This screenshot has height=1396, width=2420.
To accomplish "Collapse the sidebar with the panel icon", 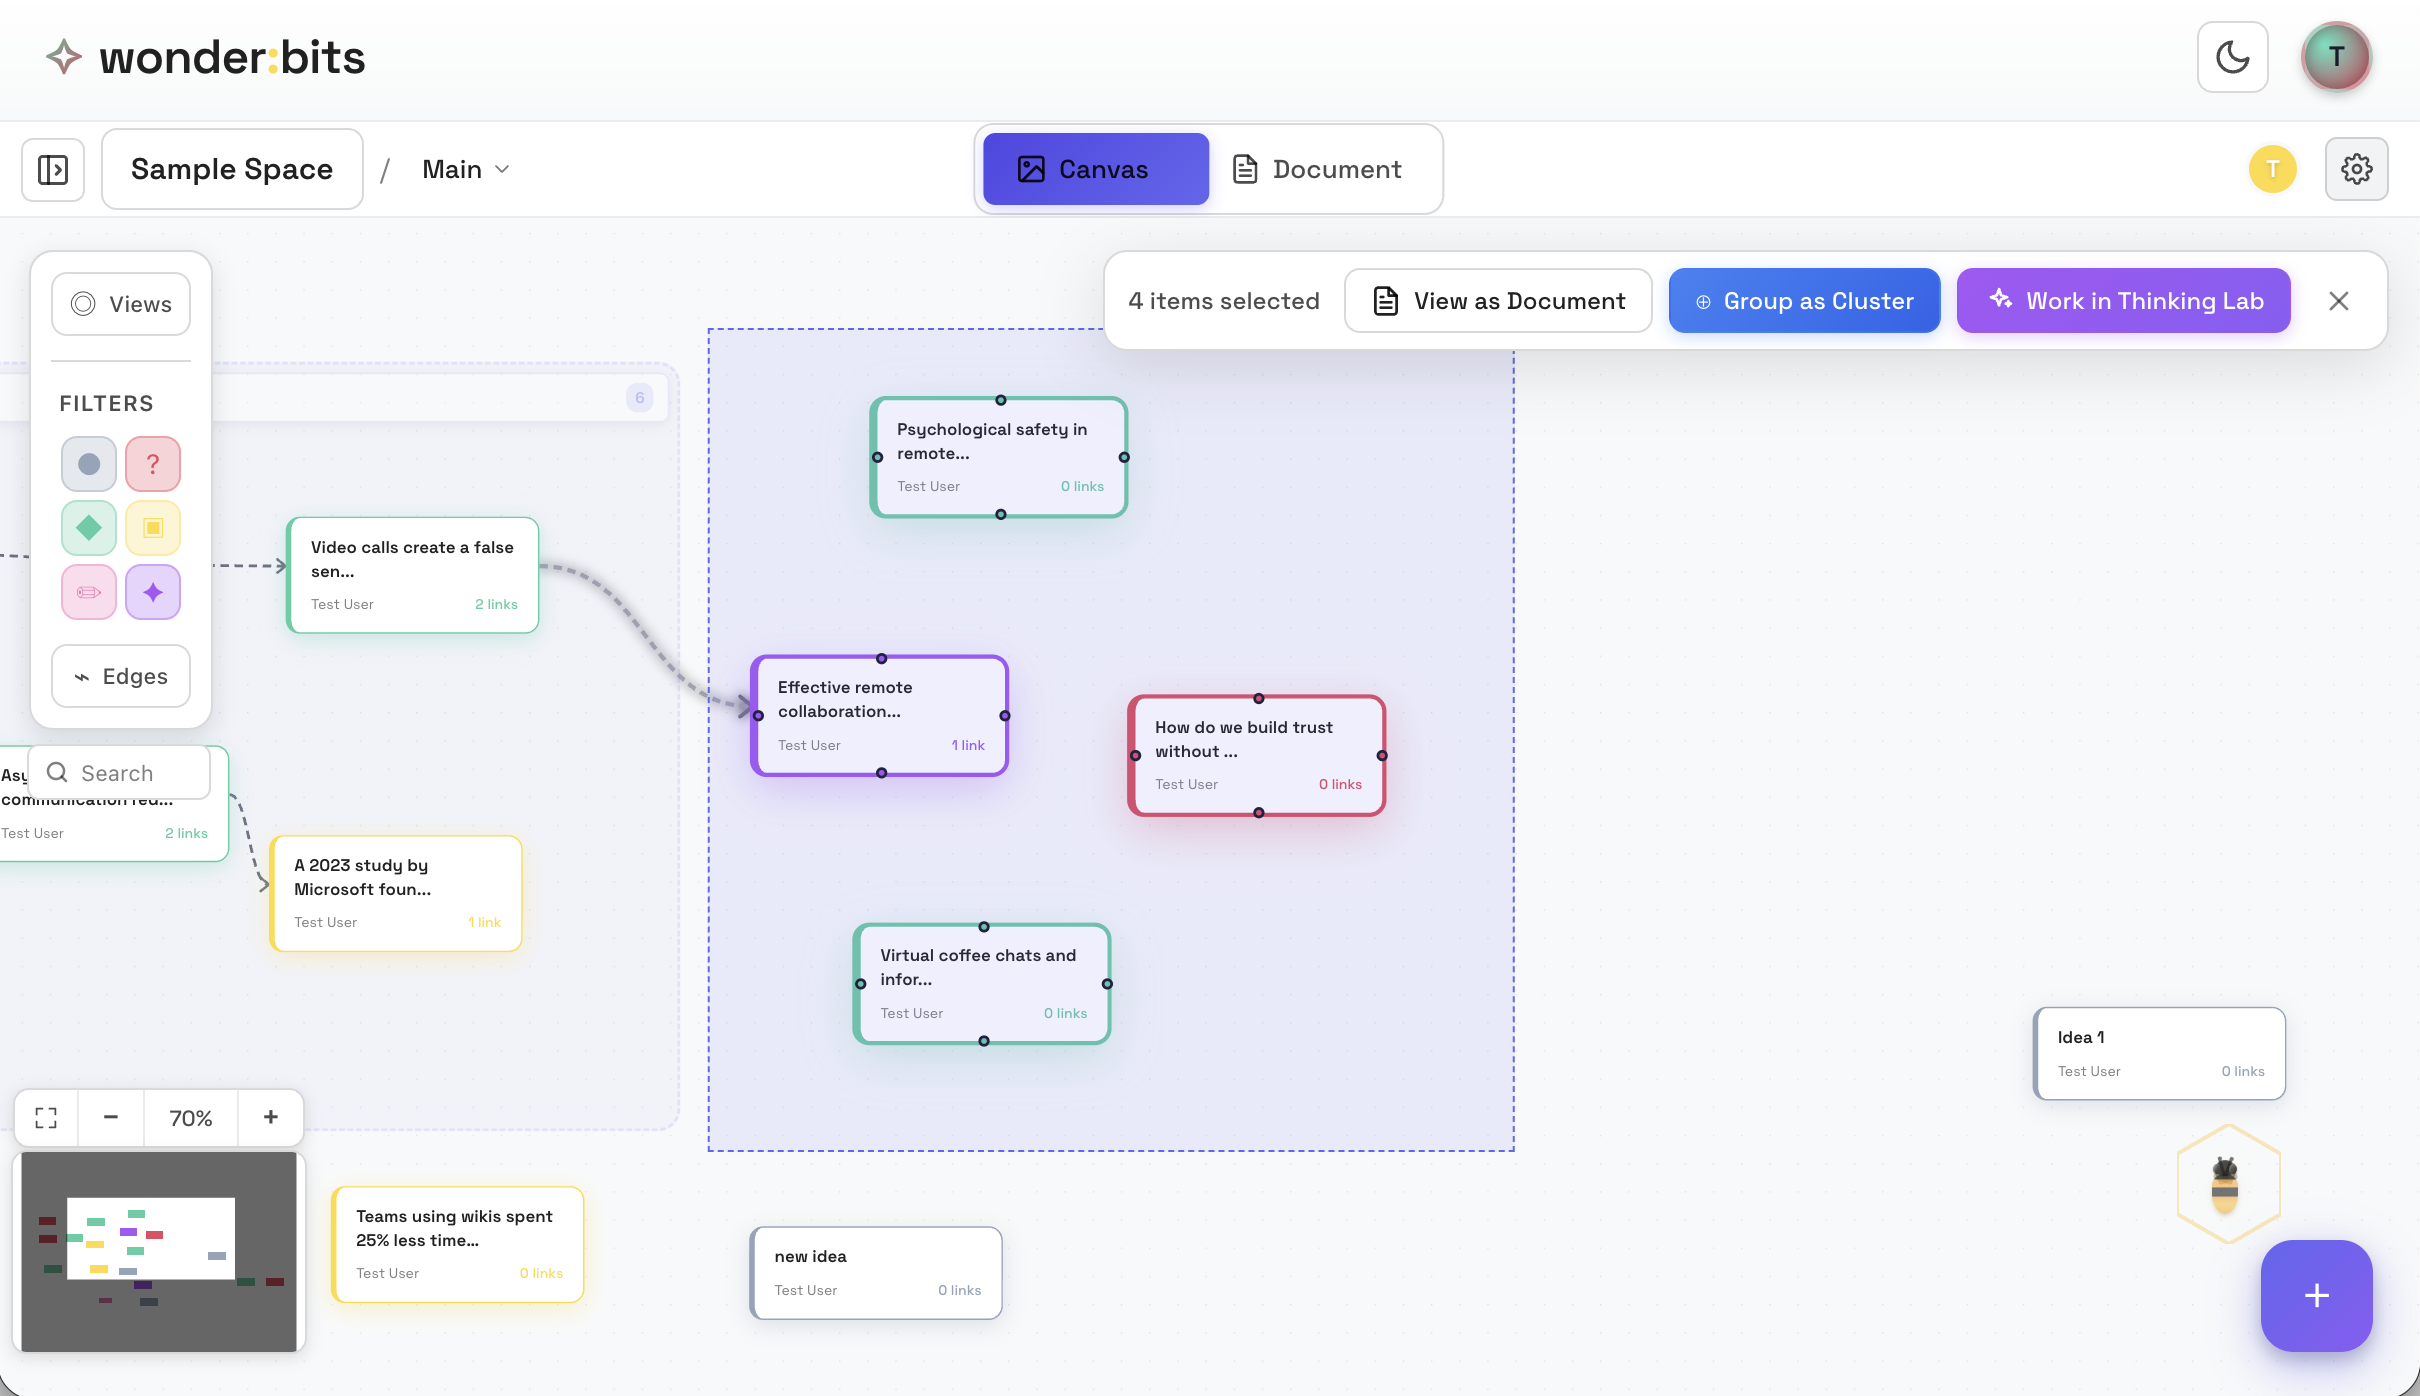I will pyautogui.click(x=52, y=169).
